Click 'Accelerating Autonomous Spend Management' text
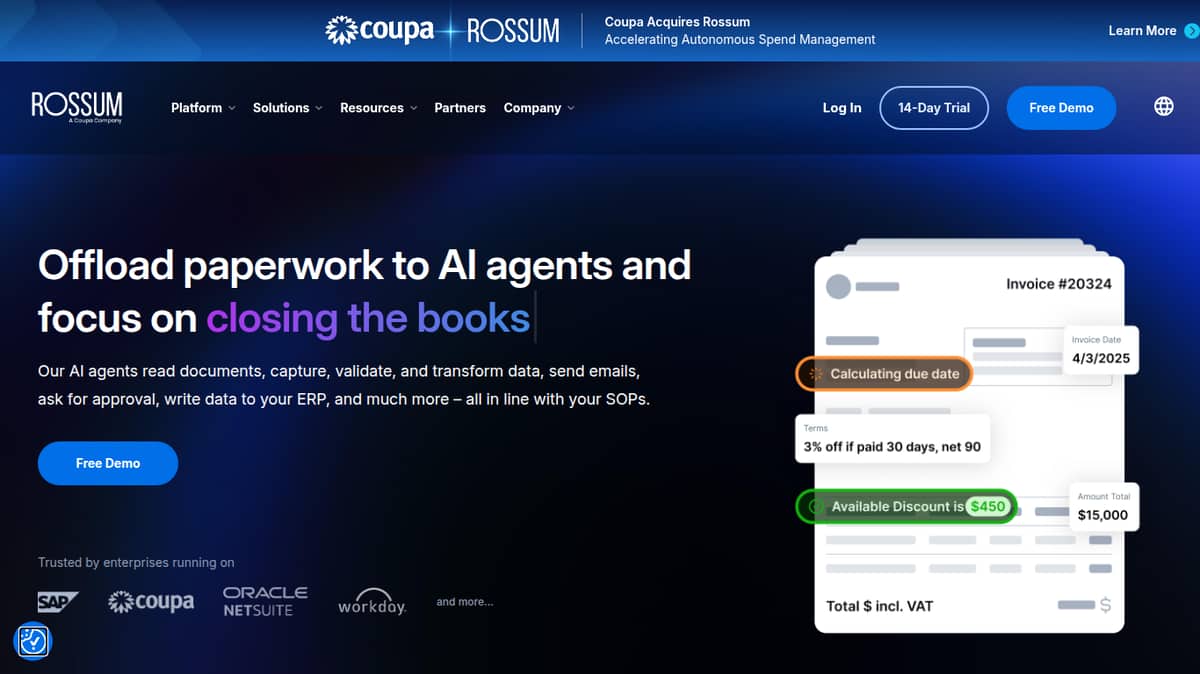The width and height of the screenshot is (1200, 674). 740,40
